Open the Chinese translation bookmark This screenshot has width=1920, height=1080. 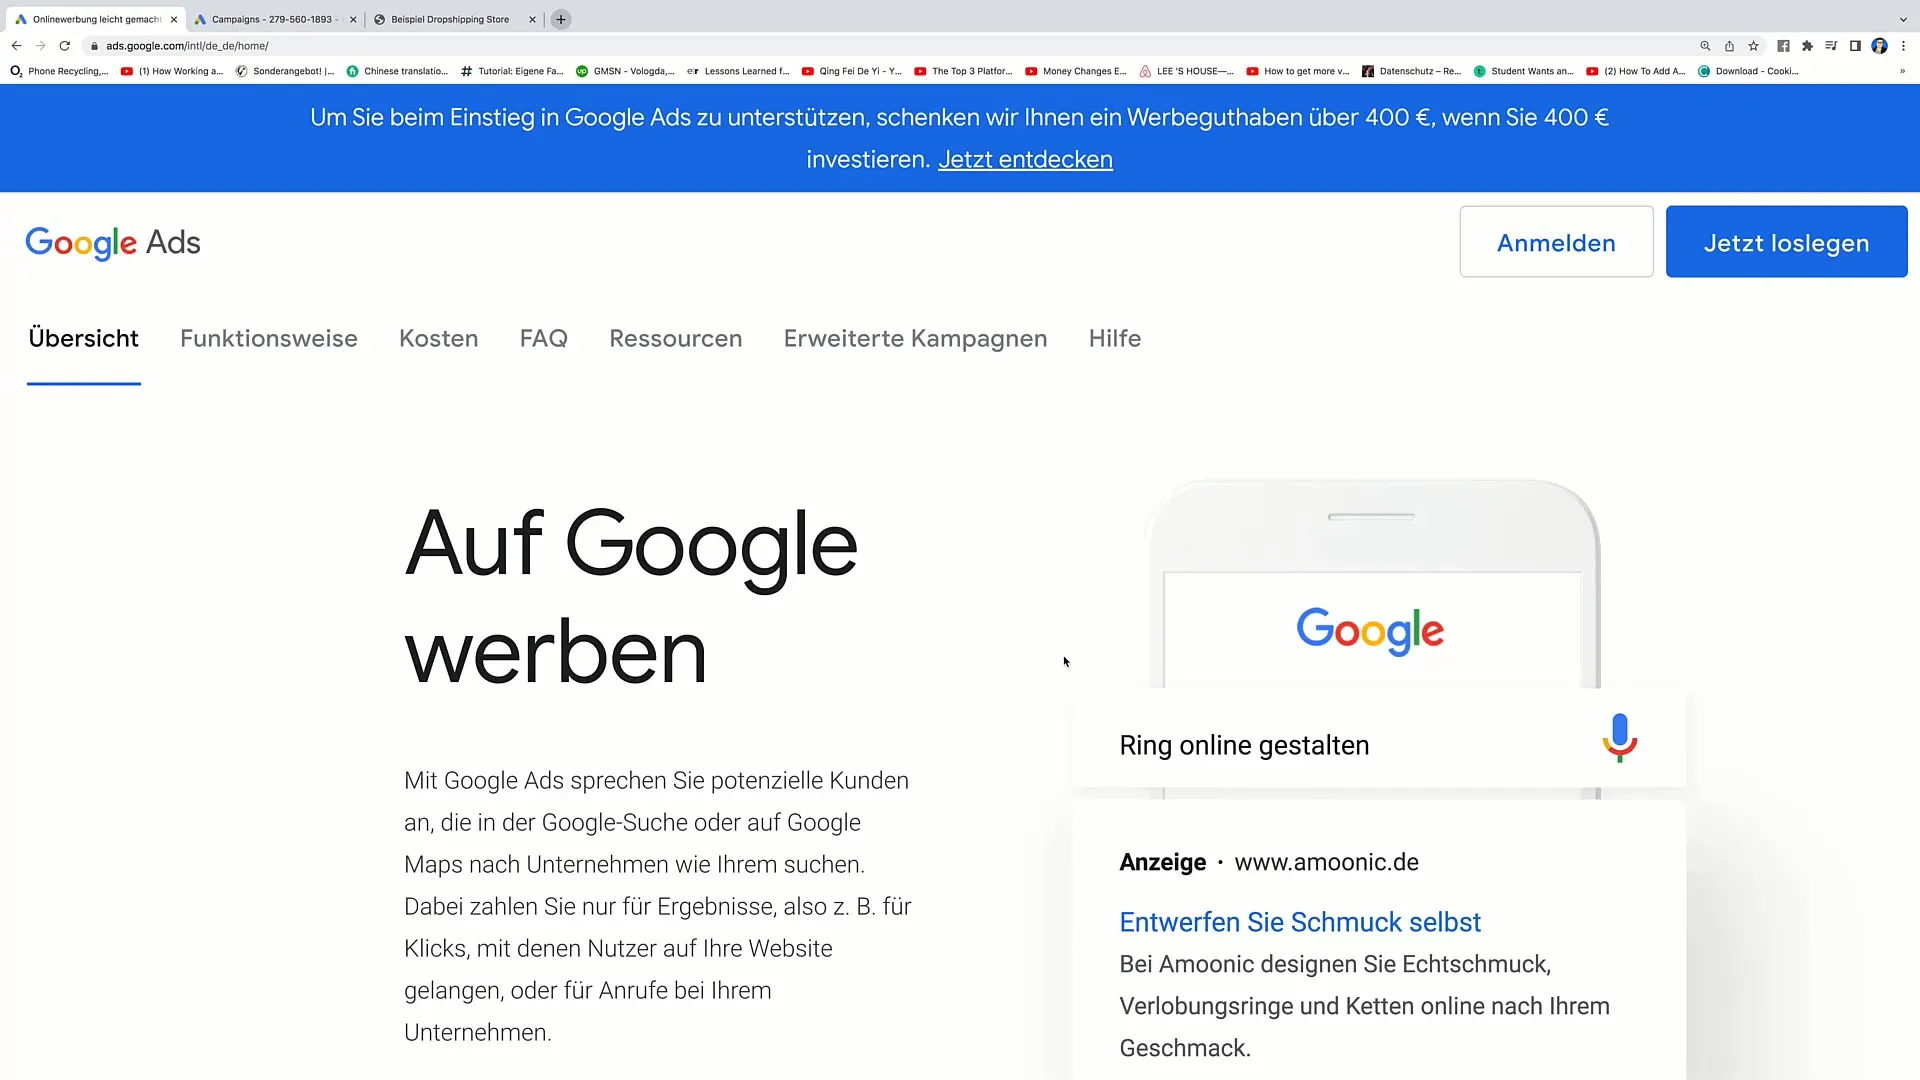click(397, 71)
